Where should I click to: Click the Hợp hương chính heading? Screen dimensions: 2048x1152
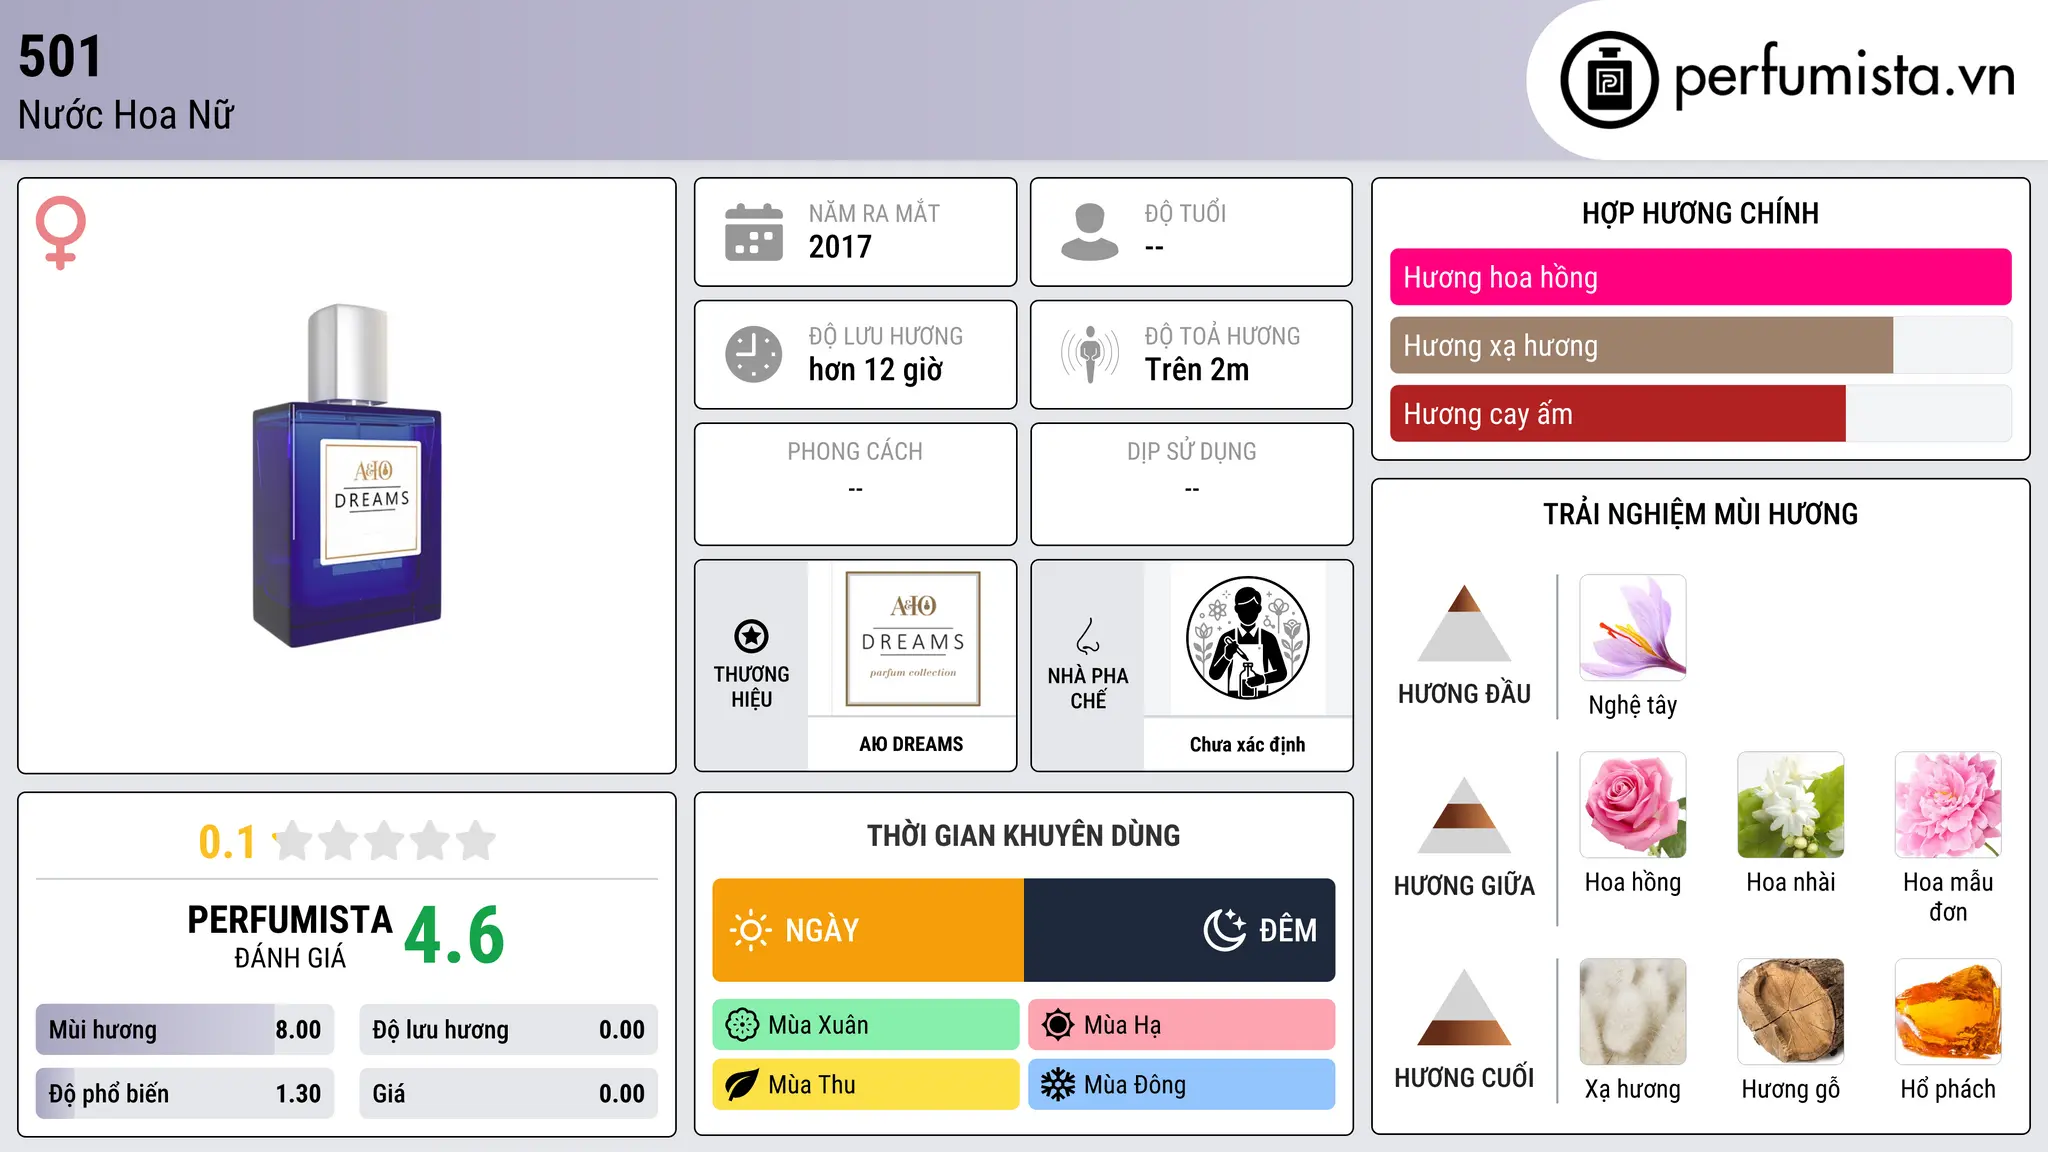(1700, 213)
